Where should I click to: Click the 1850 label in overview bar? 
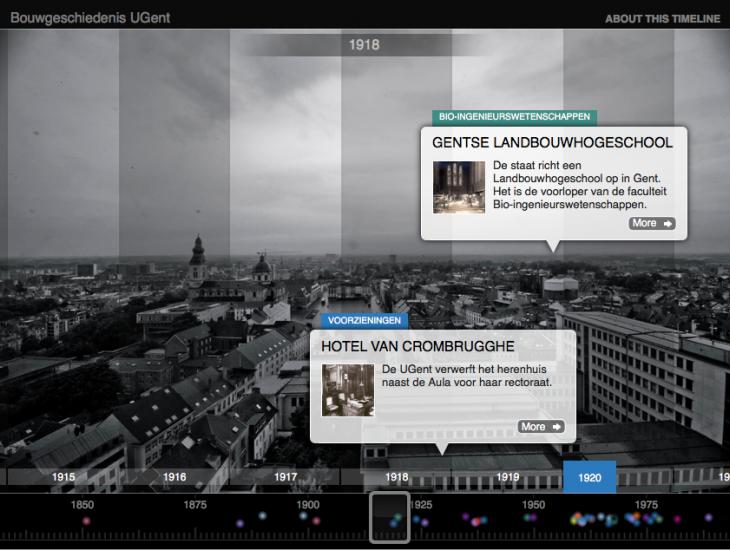[82, 505]
